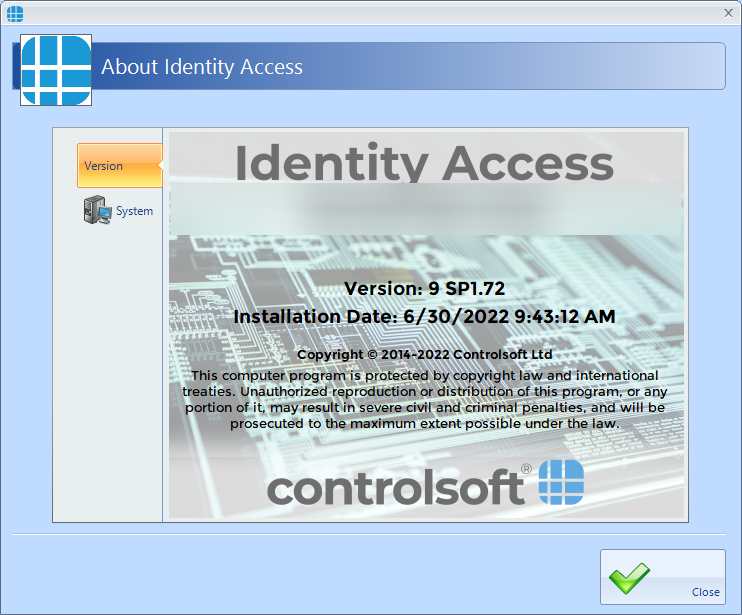
Task: Click the 'Copyright © 2014-2022 Controlsoft Ltd' line
Action: click(424, 354)
